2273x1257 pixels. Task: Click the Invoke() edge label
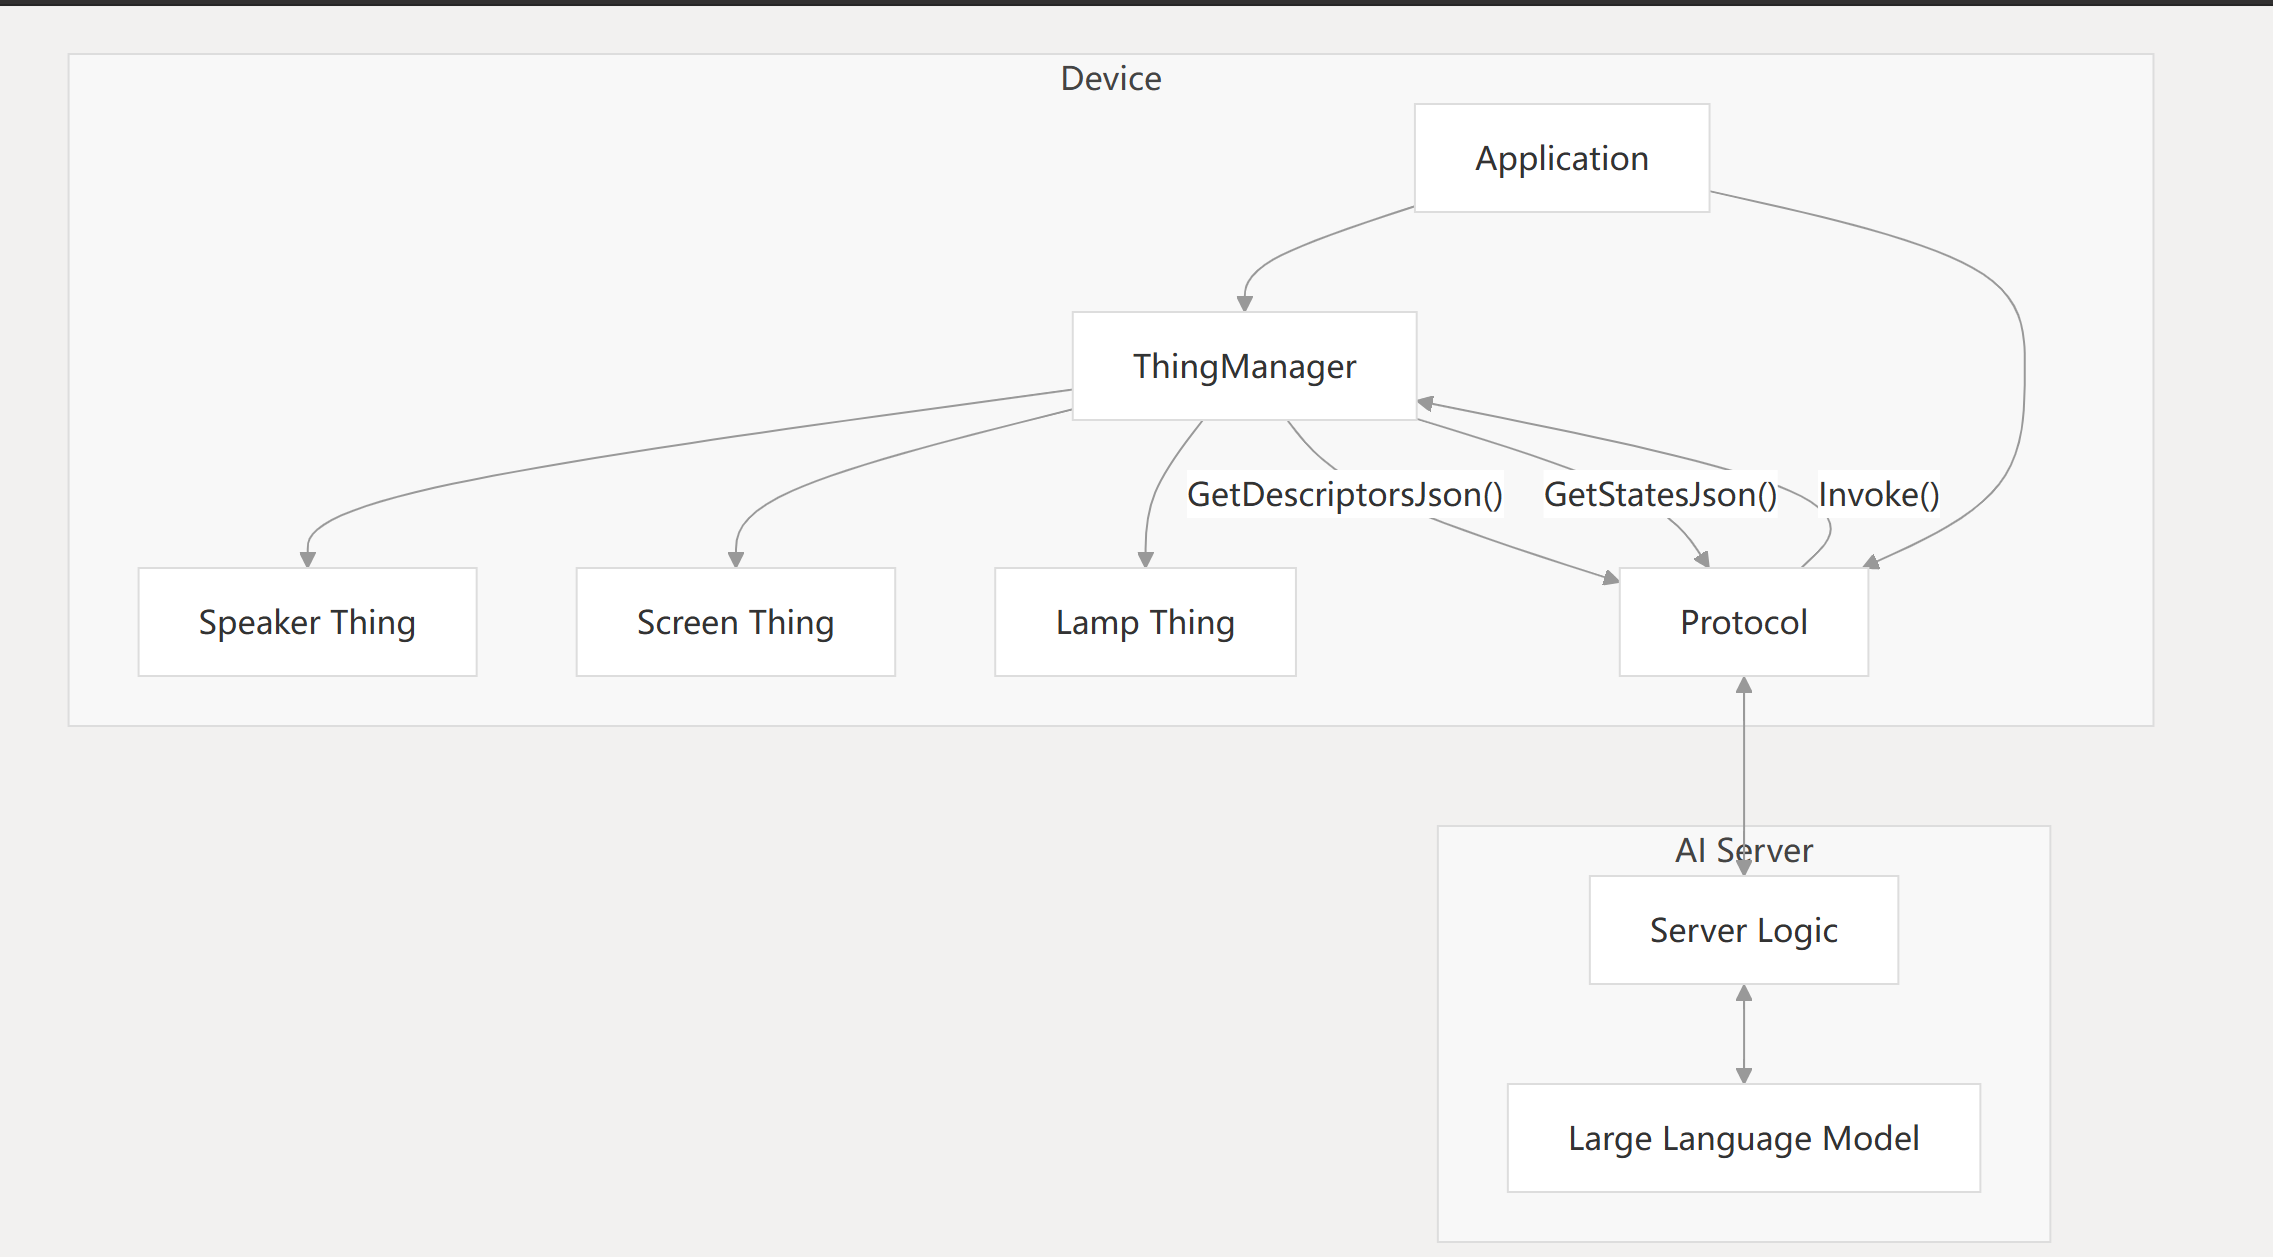[x=1878, y=494]
